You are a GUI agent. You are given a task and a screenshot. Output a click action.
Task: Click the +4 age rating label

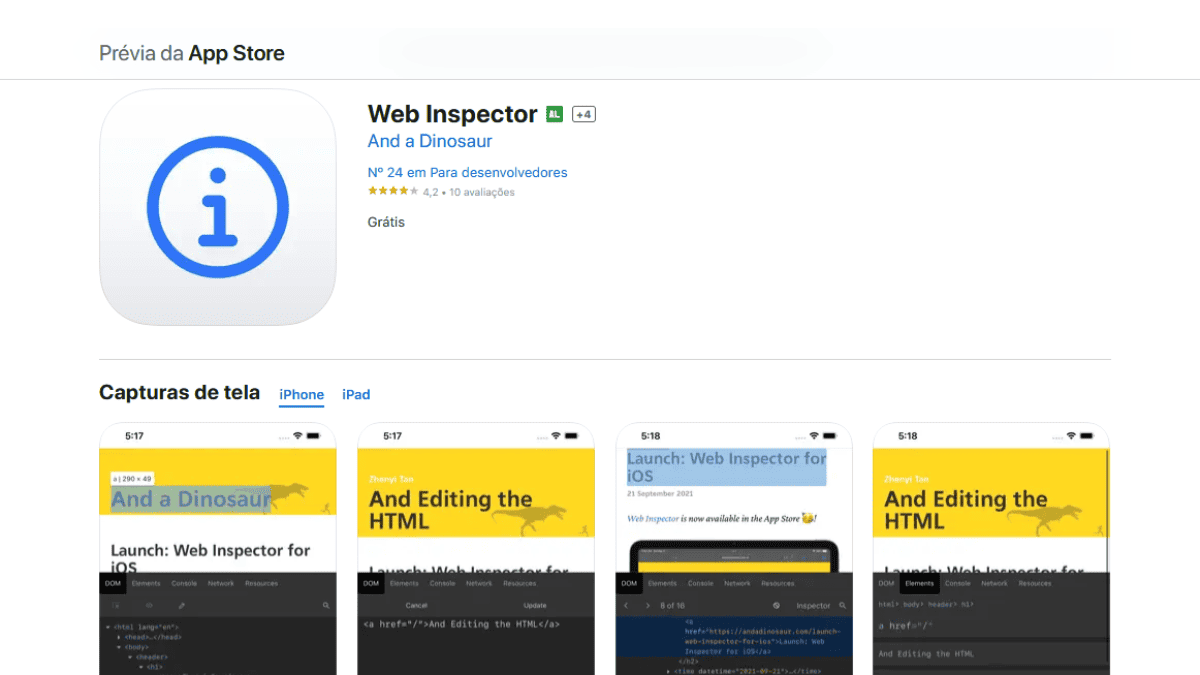pos(583,115)
